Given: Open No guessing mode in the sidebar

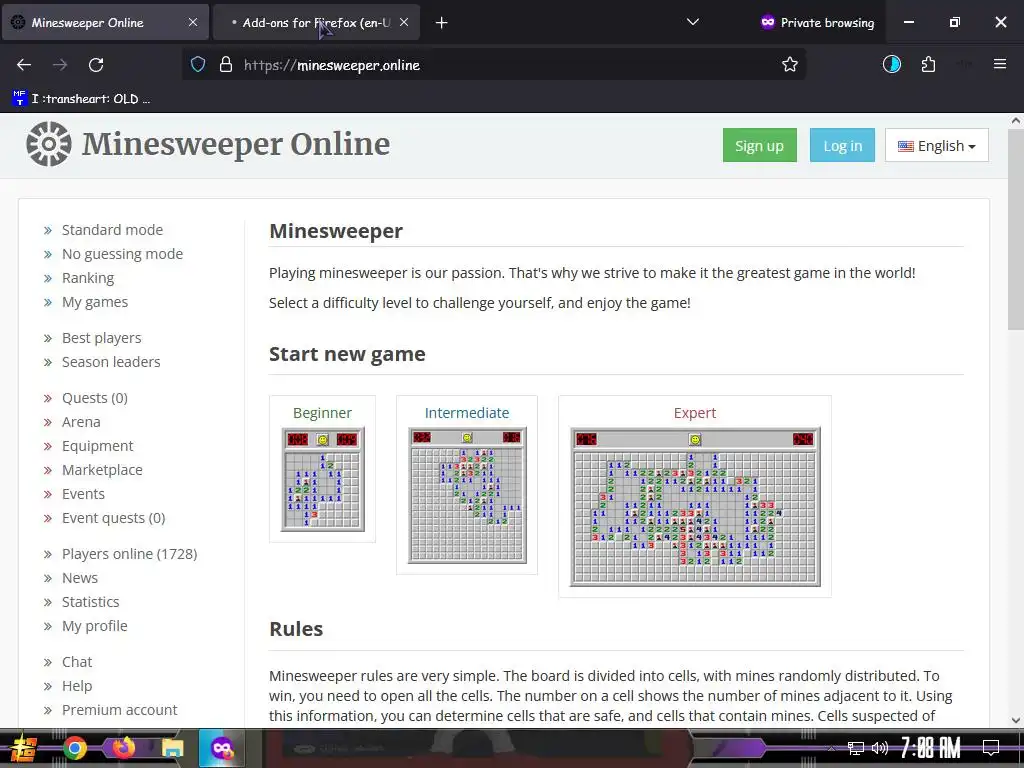Looking at the screenshot, I should 122,254.
